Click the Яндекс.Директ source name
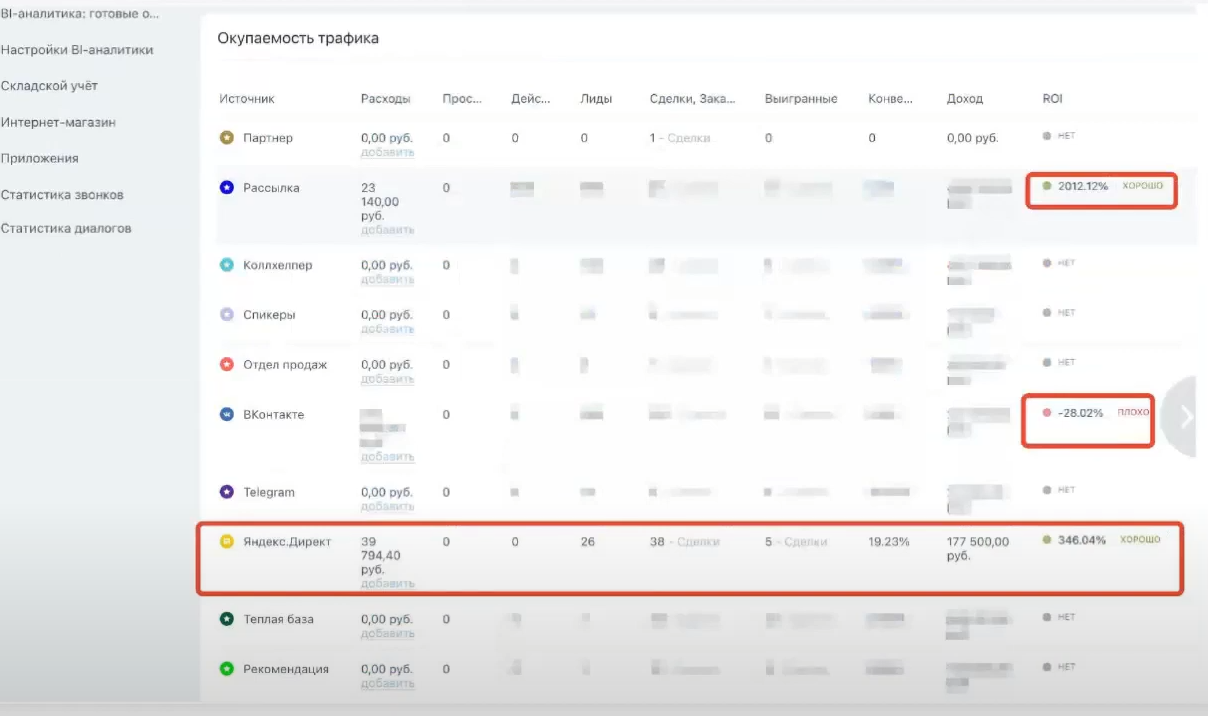The width and height of the screenshot is (1208, 716). pyautogui.click(x=287, y=542)
